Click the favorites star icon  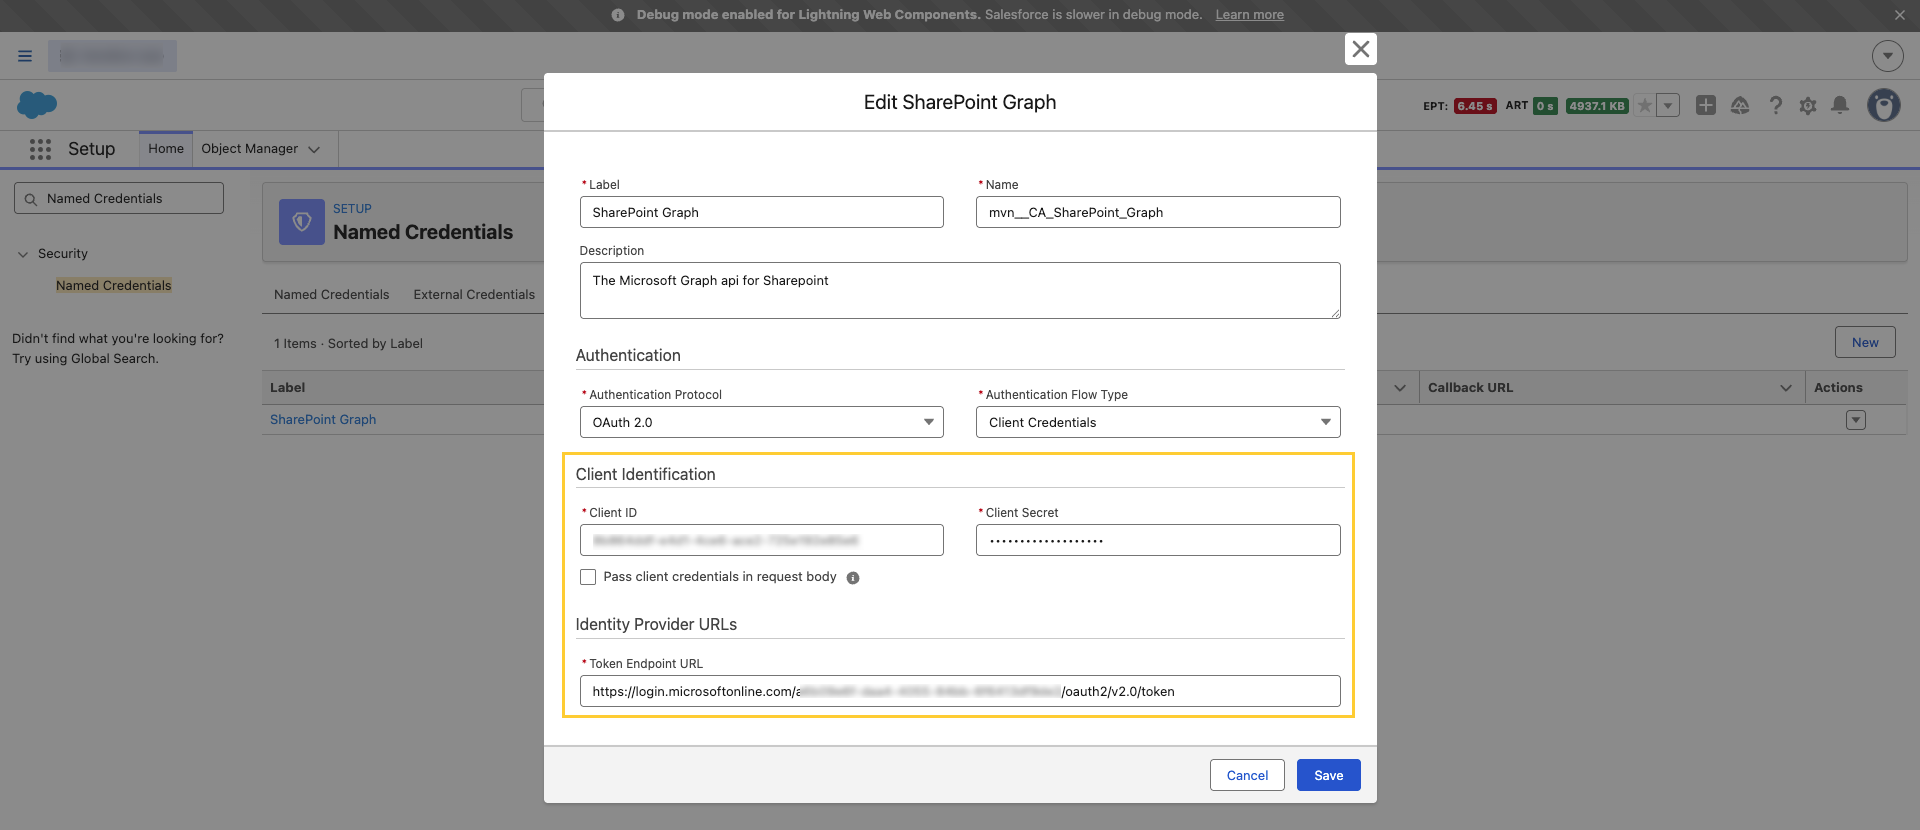(1644, 105)
